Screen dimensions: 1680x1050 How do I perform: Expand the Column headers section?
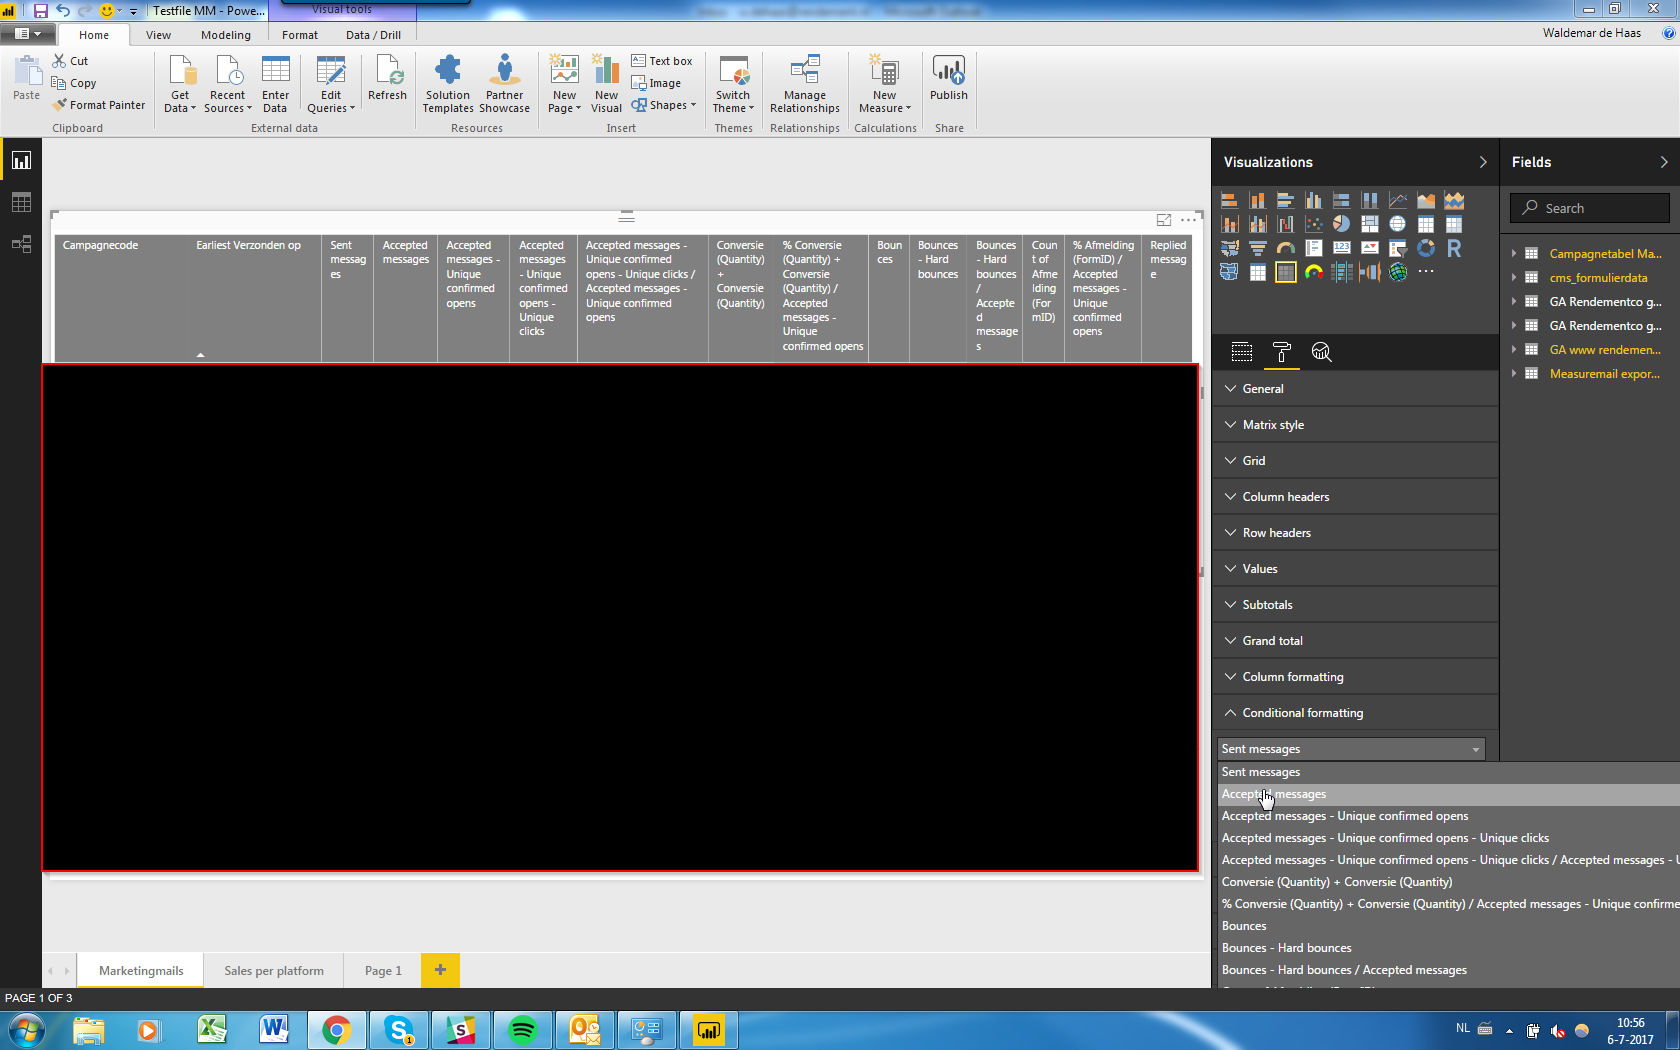1355,497
